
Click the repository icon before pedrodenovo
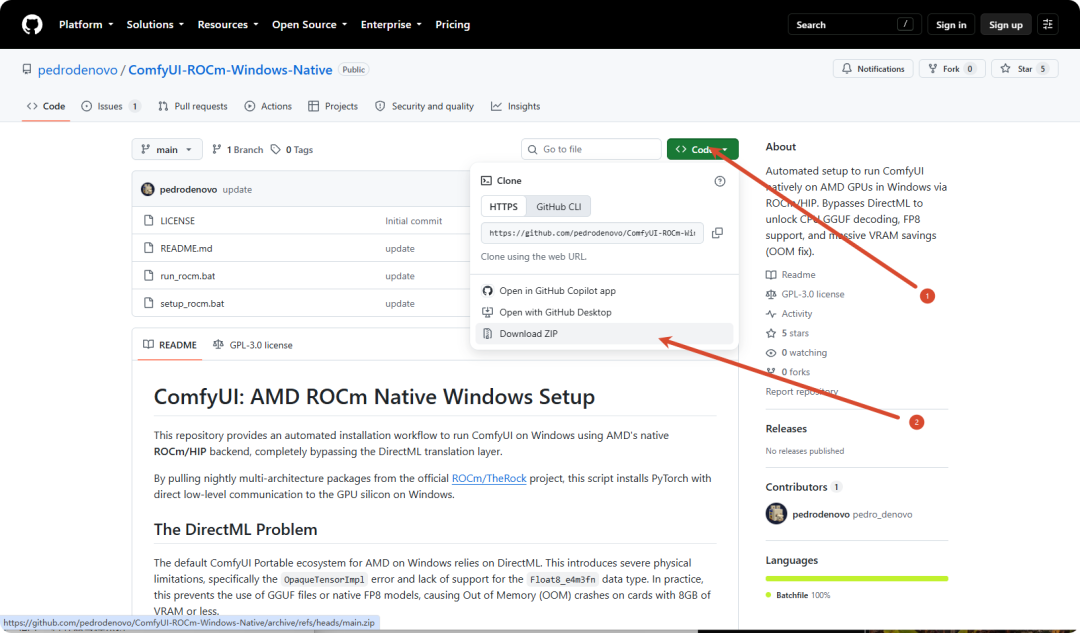(x=27, y=70)
